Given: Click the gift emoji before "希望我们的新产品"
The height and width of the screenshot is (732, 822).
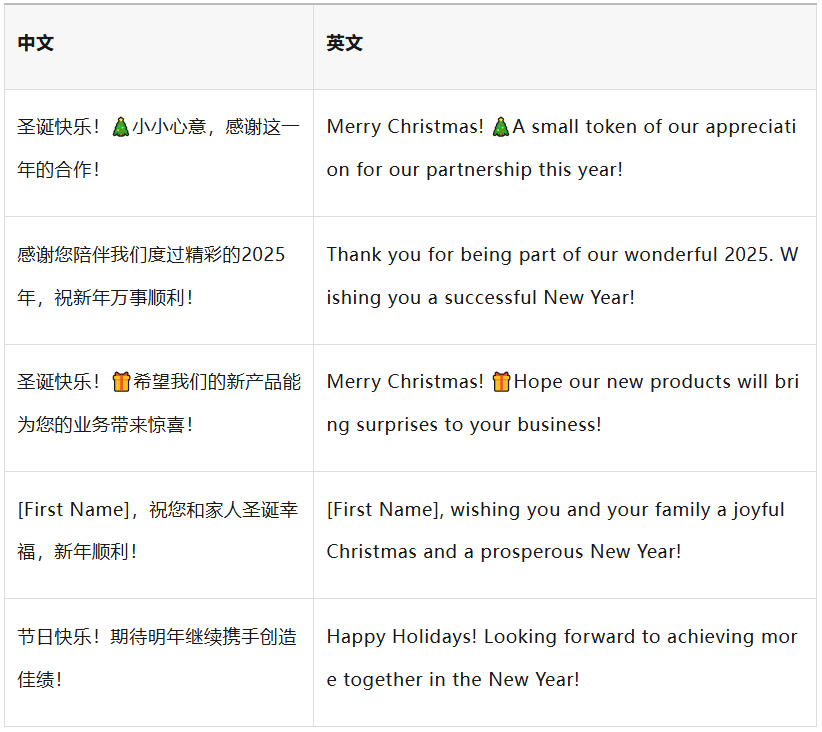Looking at the screenshot, I should [x=121, y=382].
